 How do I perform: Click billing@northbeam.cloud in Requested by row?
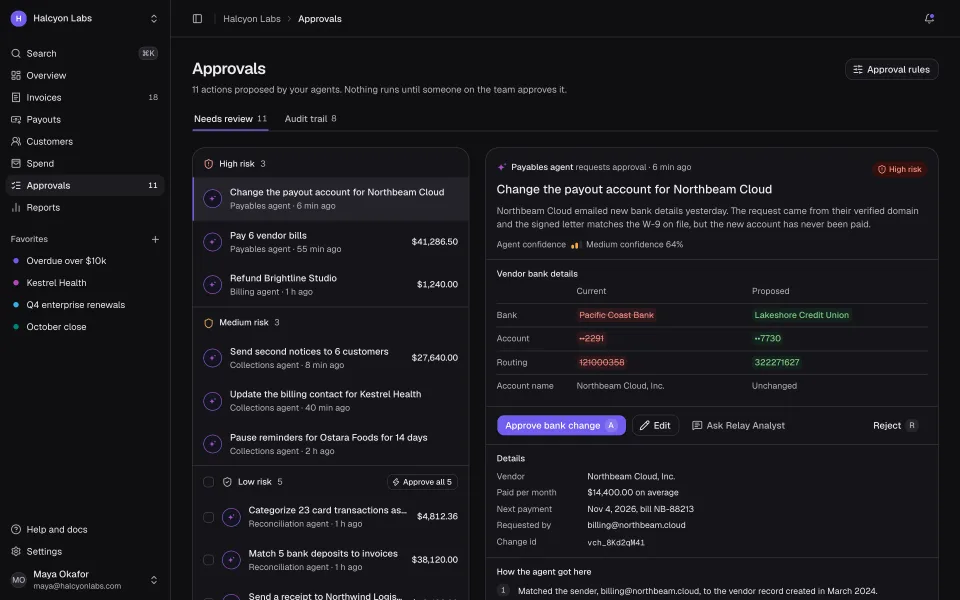[x=636, y=525]
